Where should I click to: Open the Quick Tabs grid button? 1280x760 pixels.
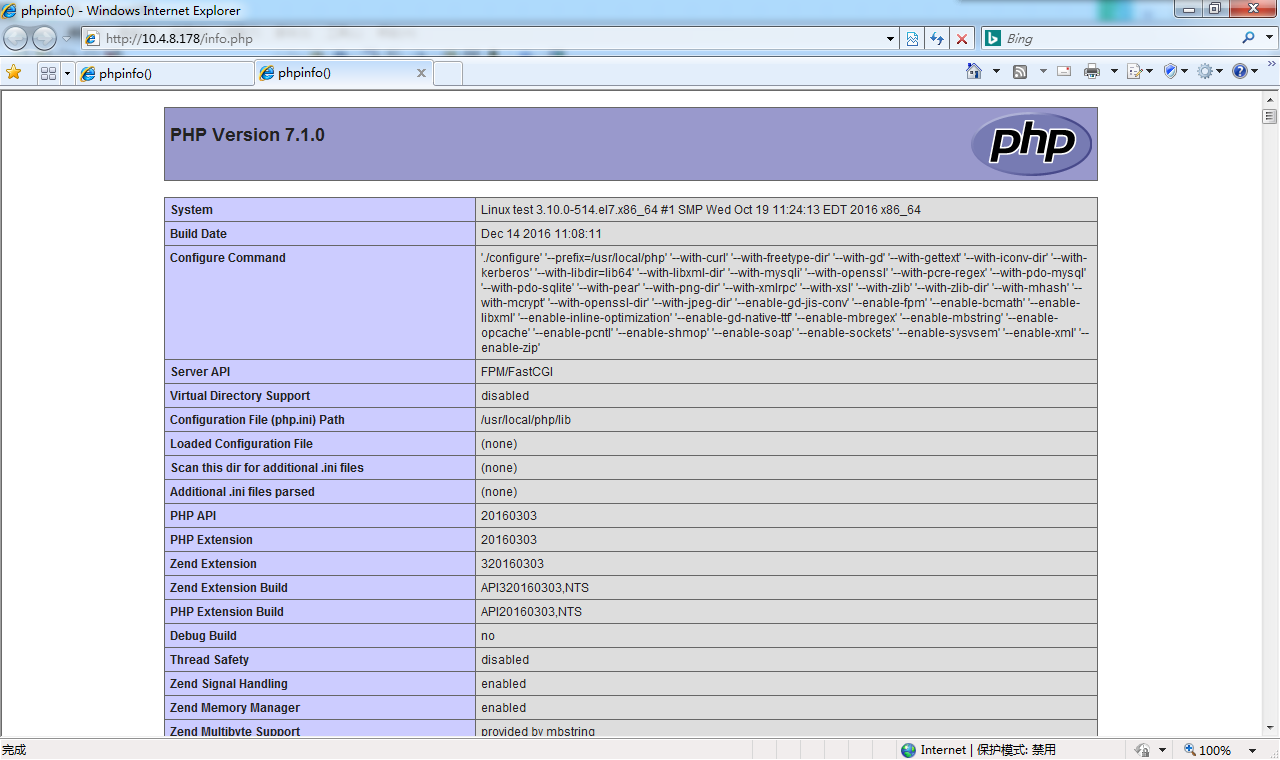point(48,73)
